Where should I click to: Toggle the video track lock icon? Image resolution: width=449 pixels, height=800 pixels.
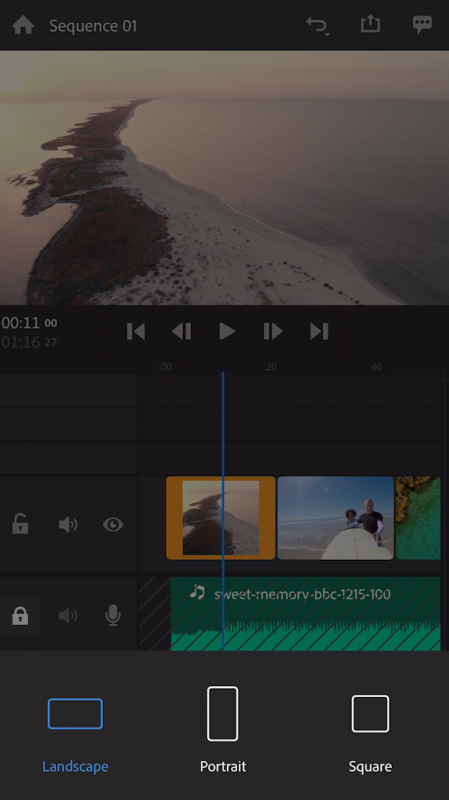20,524
